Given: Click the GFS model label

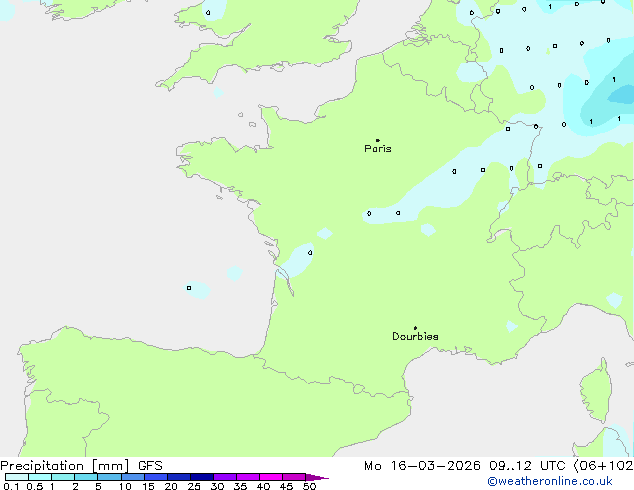Looking at the screenshot, I should [151, 466].
